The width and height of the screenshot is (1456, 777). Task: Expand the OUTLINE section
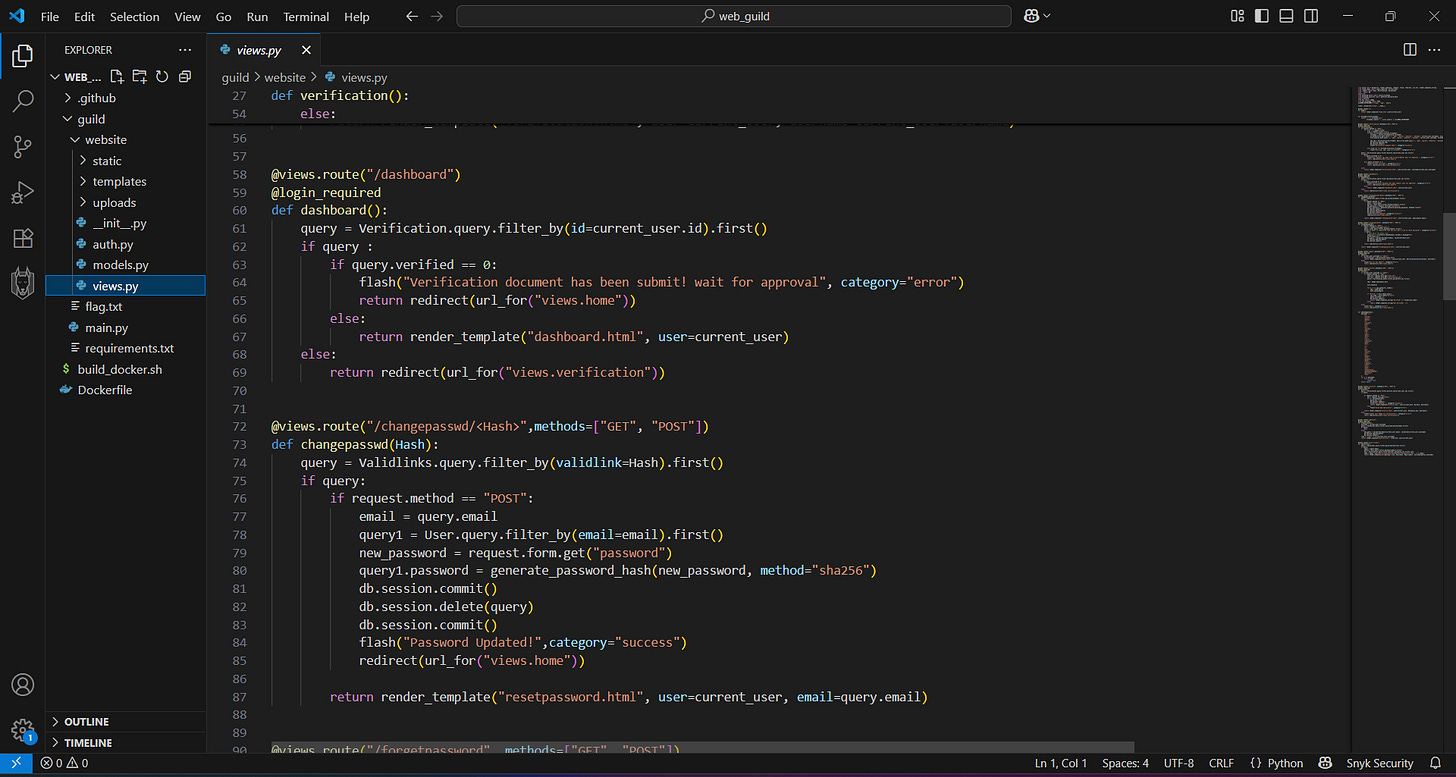click(x=86, y=721)
